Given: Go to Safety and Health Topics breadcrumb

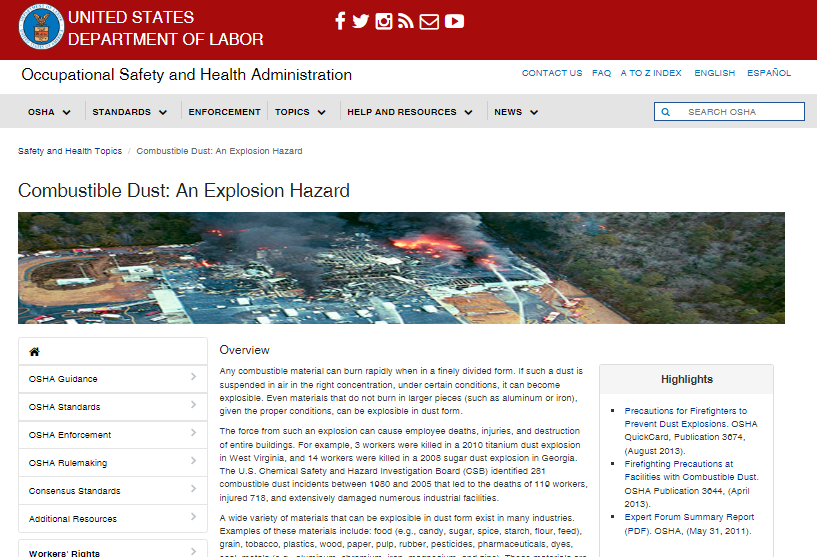Looking at the screenshot, I should pyautogui.click(x=70, y=151).
